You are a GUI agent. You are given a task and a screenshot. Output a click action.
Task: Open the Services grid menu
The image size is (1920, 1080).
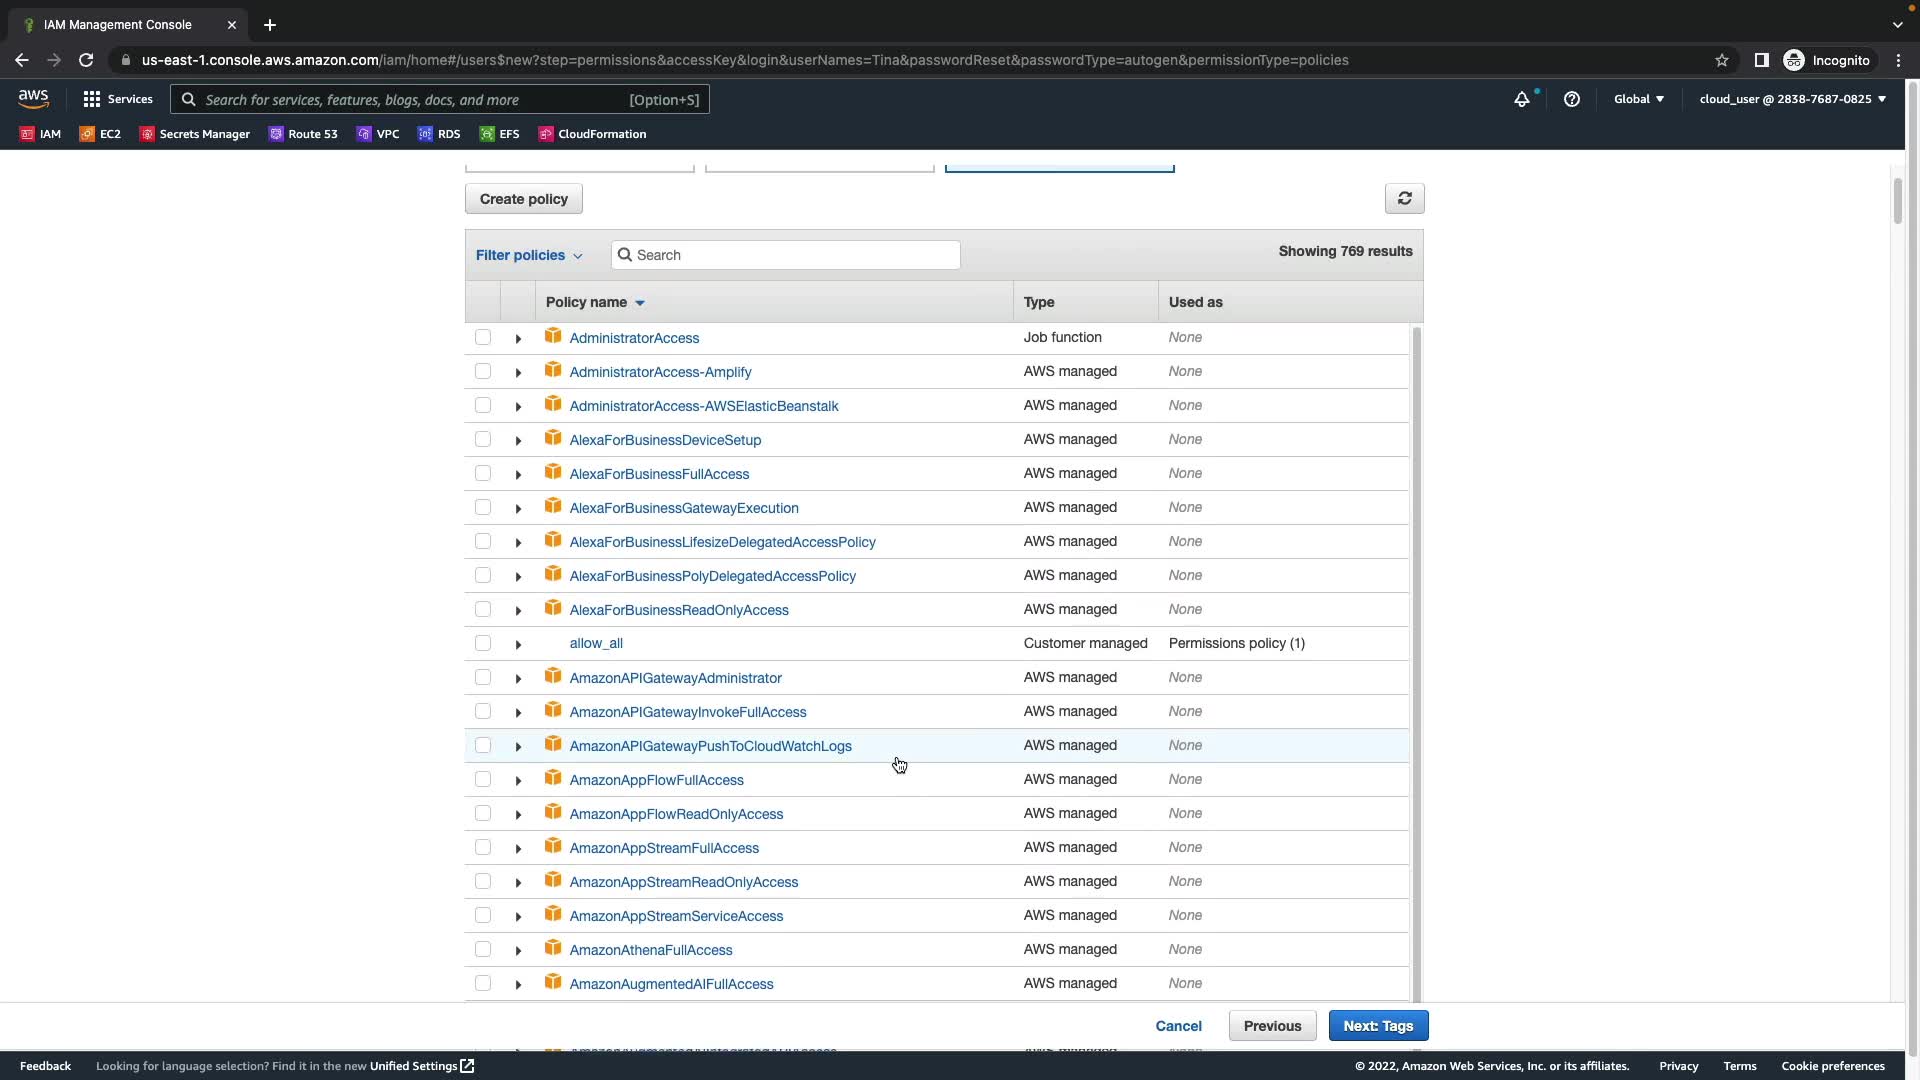click(x=117, y=99)
